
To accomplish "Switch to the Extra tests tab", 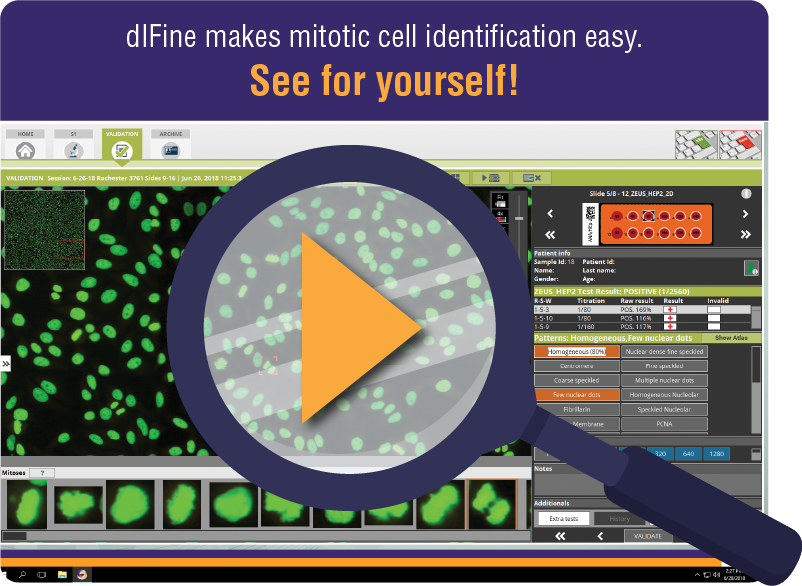I will [x=564, y=519].
